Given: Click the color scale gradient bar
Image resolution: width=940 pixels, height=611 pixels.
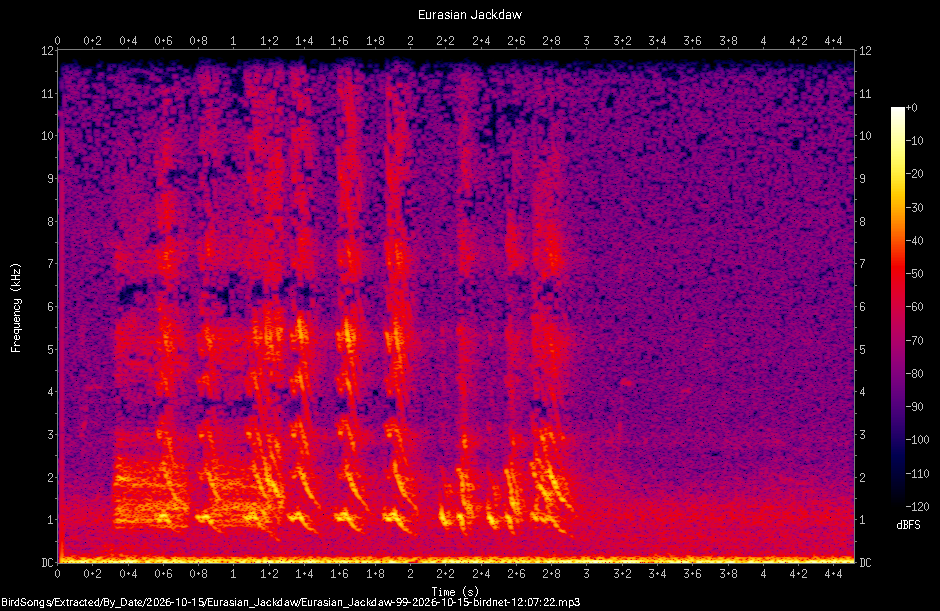Looking at the screenshot, I should (897, 307).
